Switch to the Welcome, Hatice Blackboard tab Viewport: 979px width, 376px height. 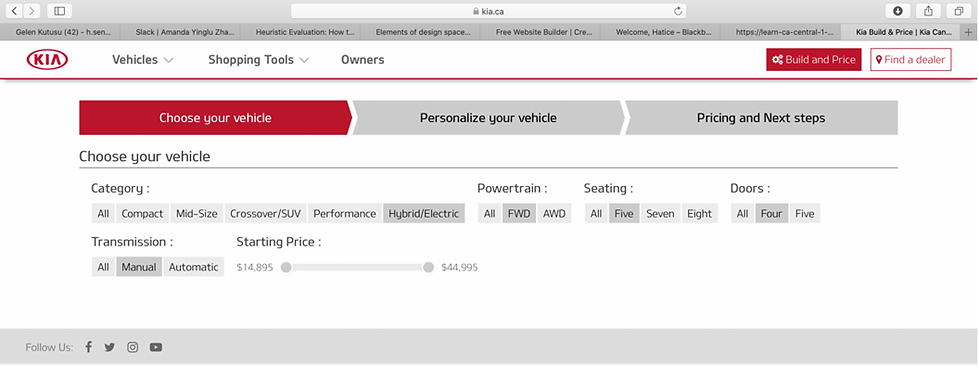click(663, 31)
